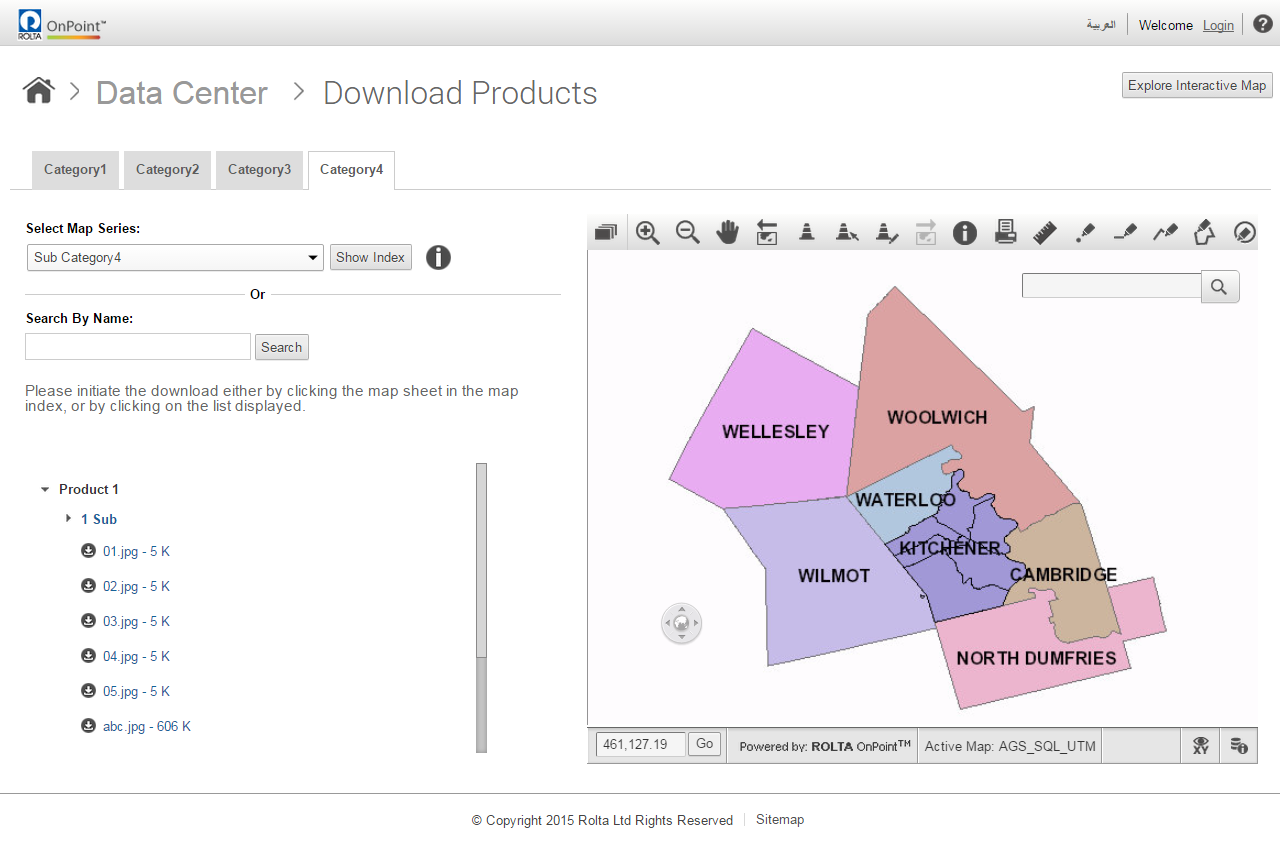
Task: Select the draw polygon markup tool
Action: click(x=1204, y=233)
